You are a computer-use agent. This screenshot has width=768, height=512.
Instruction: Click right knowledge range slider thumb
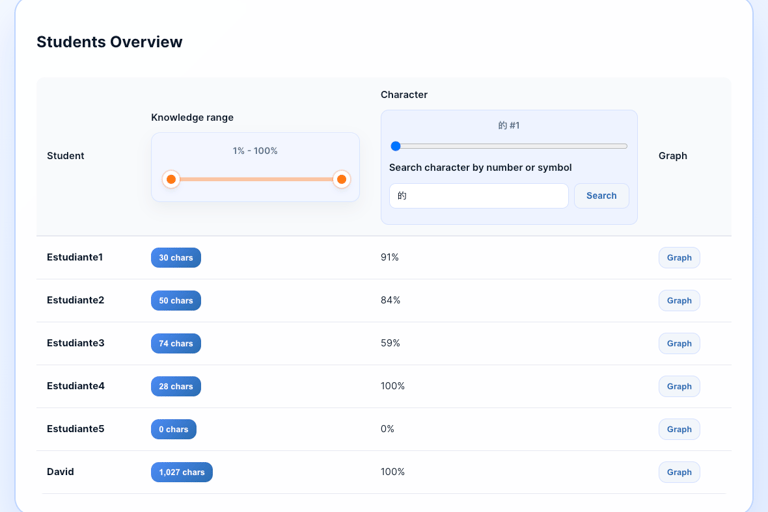pos(341,179)
